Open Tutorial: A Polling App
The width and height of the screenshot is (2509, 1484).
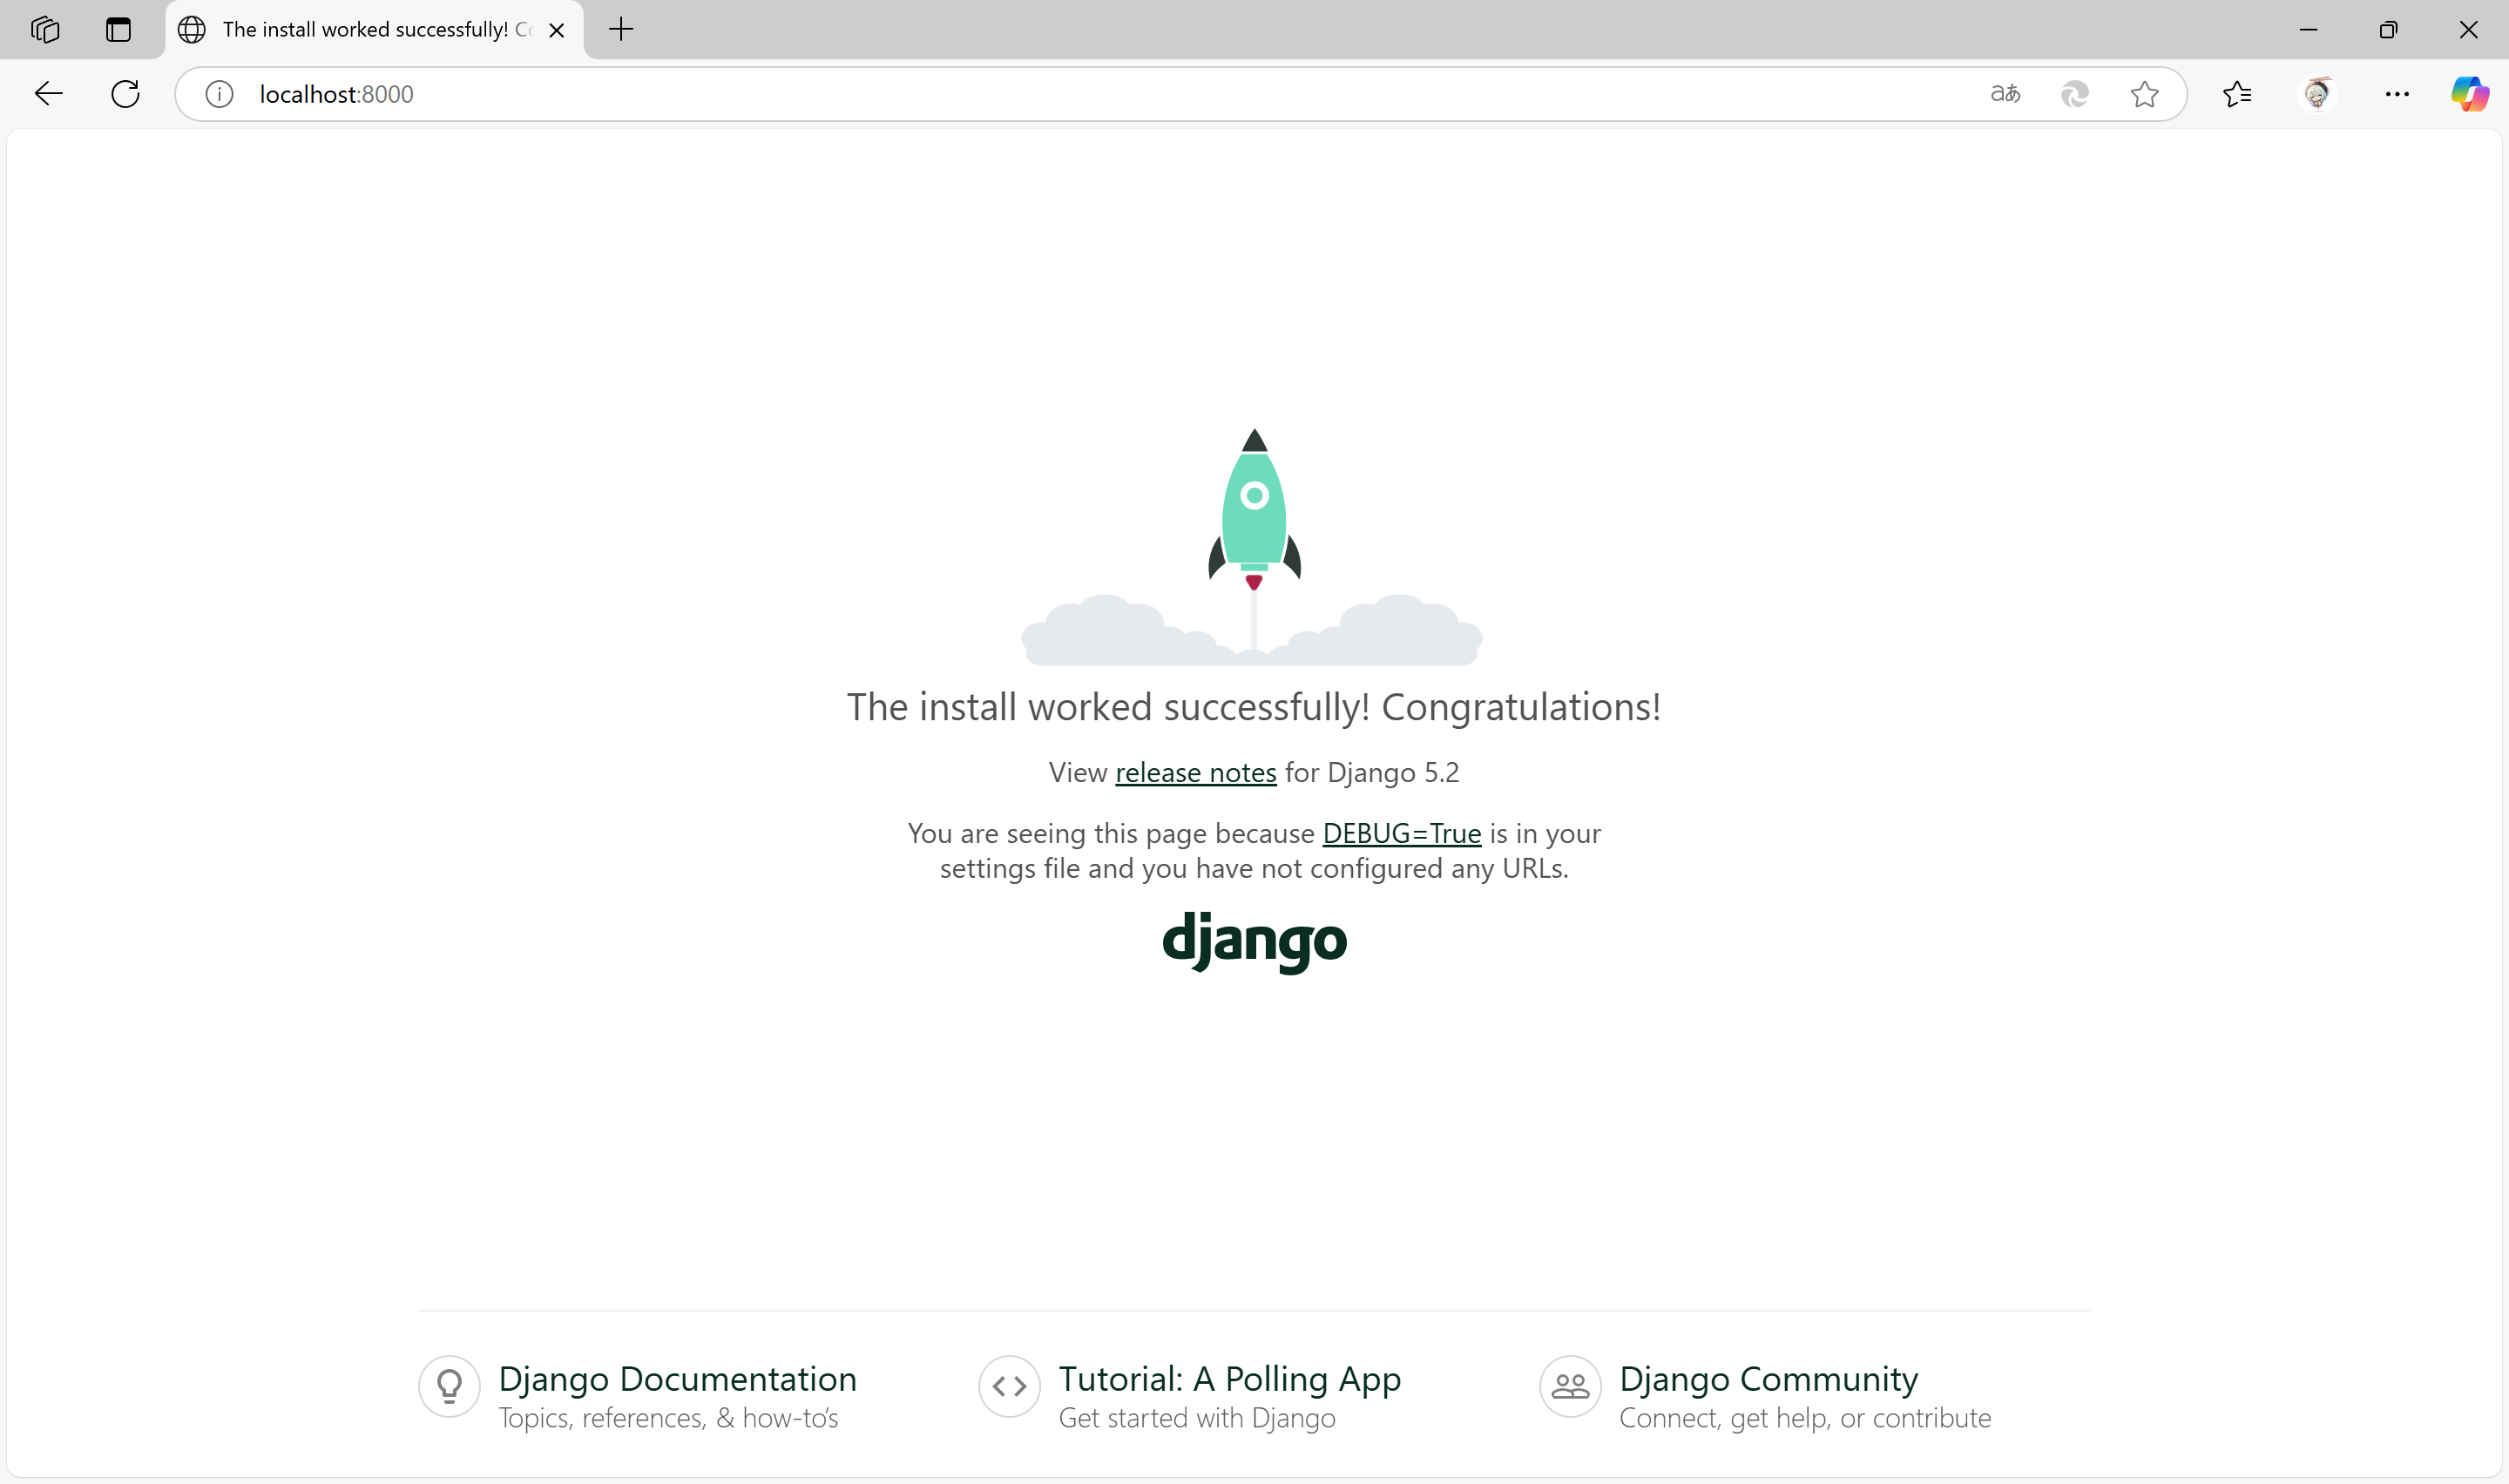click(1229, 1379)
